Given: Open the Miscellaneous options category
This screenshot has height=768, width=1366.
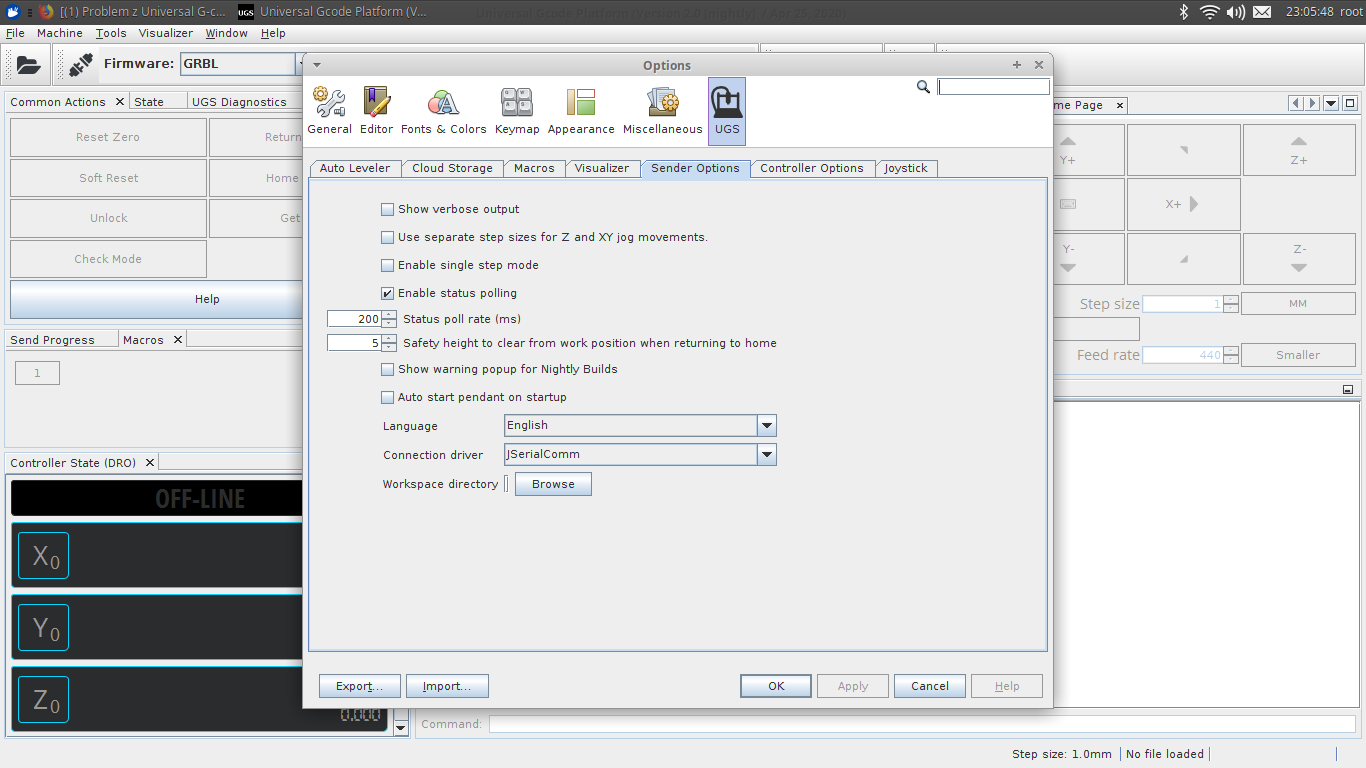Looking at the screenshot, I should 662,111.
